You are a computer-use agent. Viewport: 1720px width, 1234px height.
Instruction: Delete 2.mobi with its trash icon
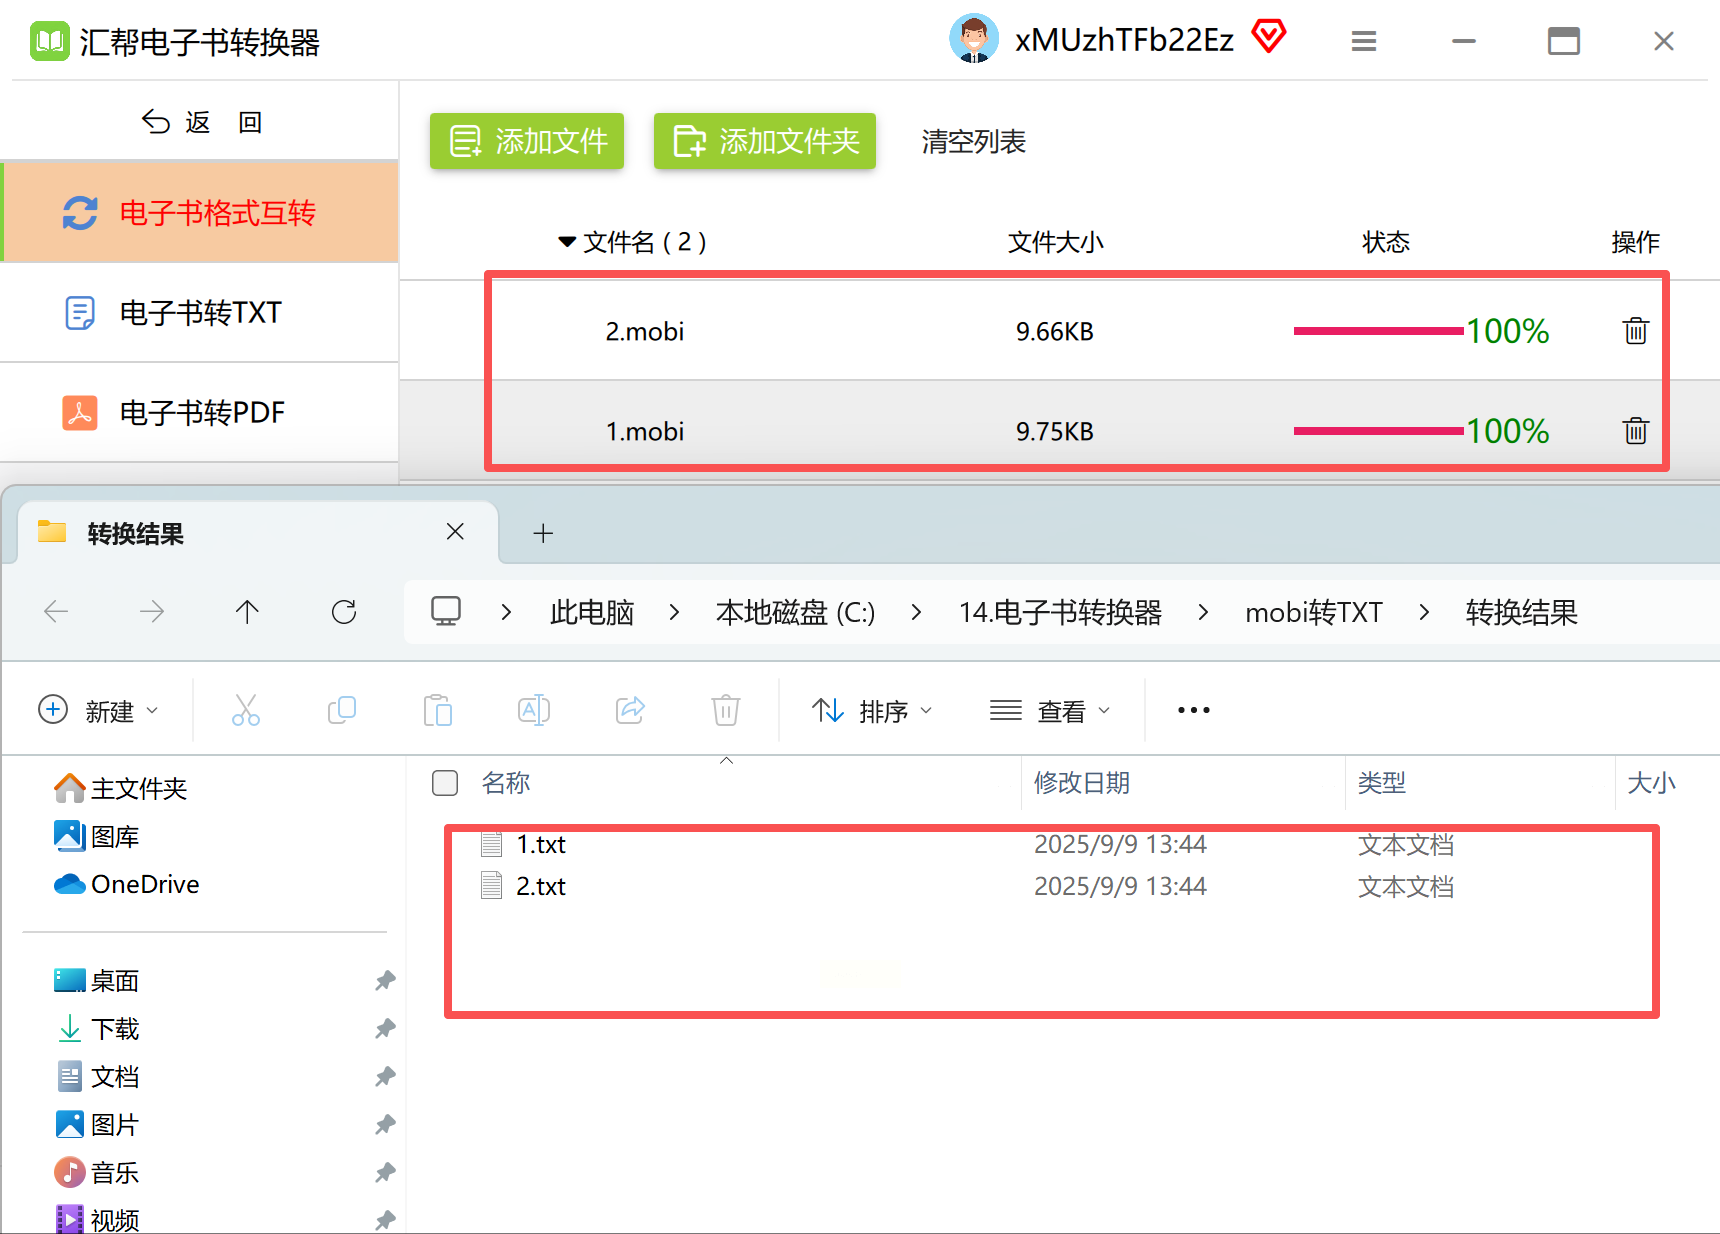[x=1635, y=331]
